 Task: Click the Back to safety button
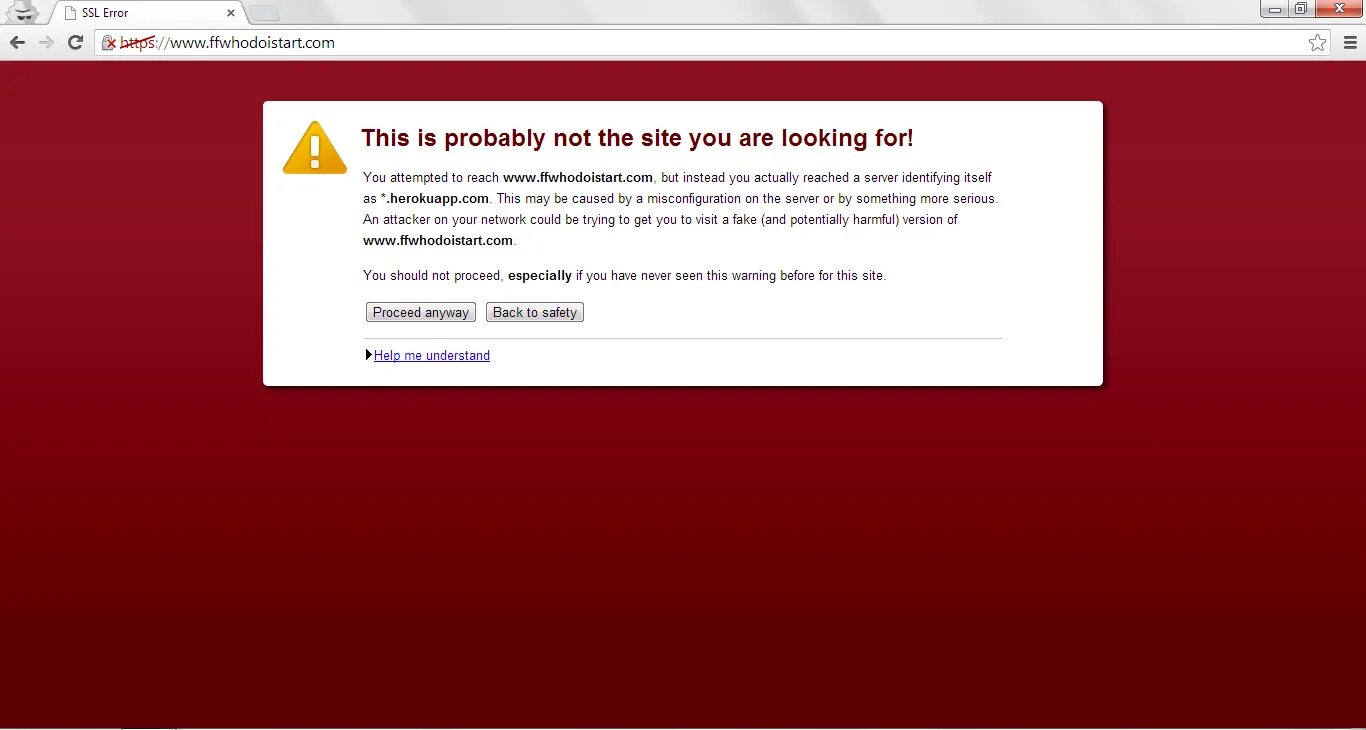click(x=535, y=312)
